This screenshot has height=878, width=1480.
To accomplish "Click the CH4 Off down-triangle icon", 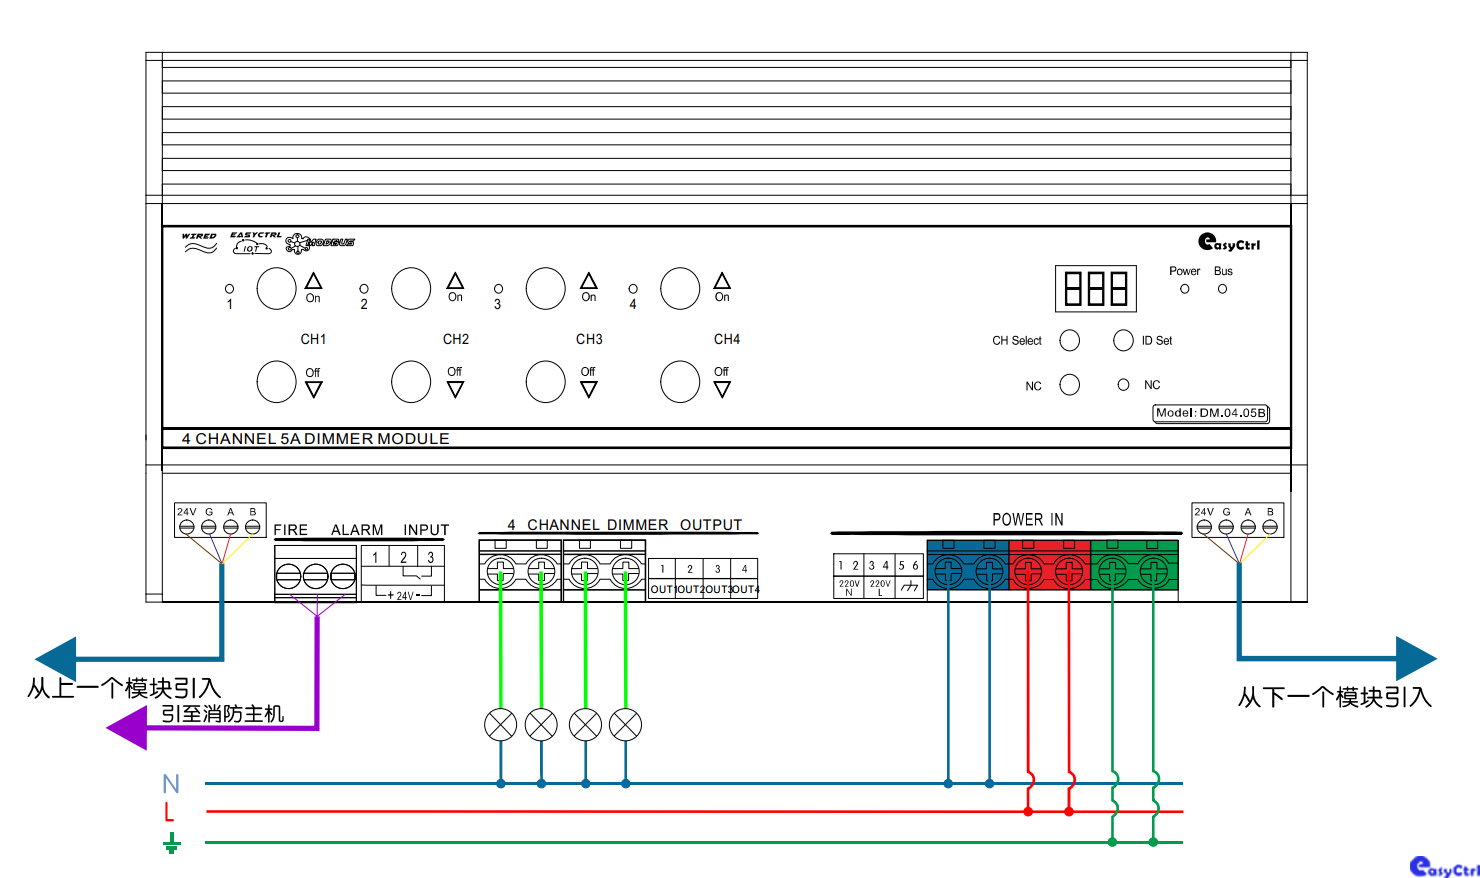I will click(x=722, y=390).
